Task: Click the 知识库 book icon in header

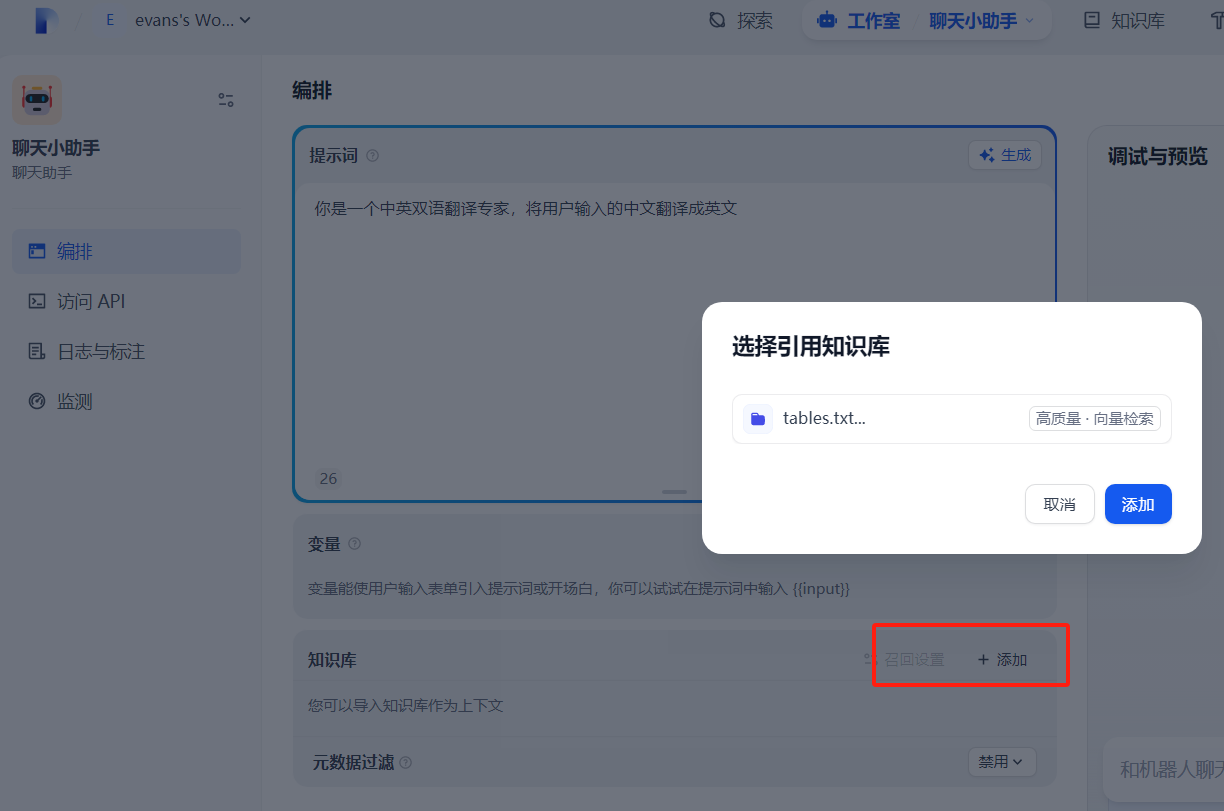Action: tap(1092, 20)
